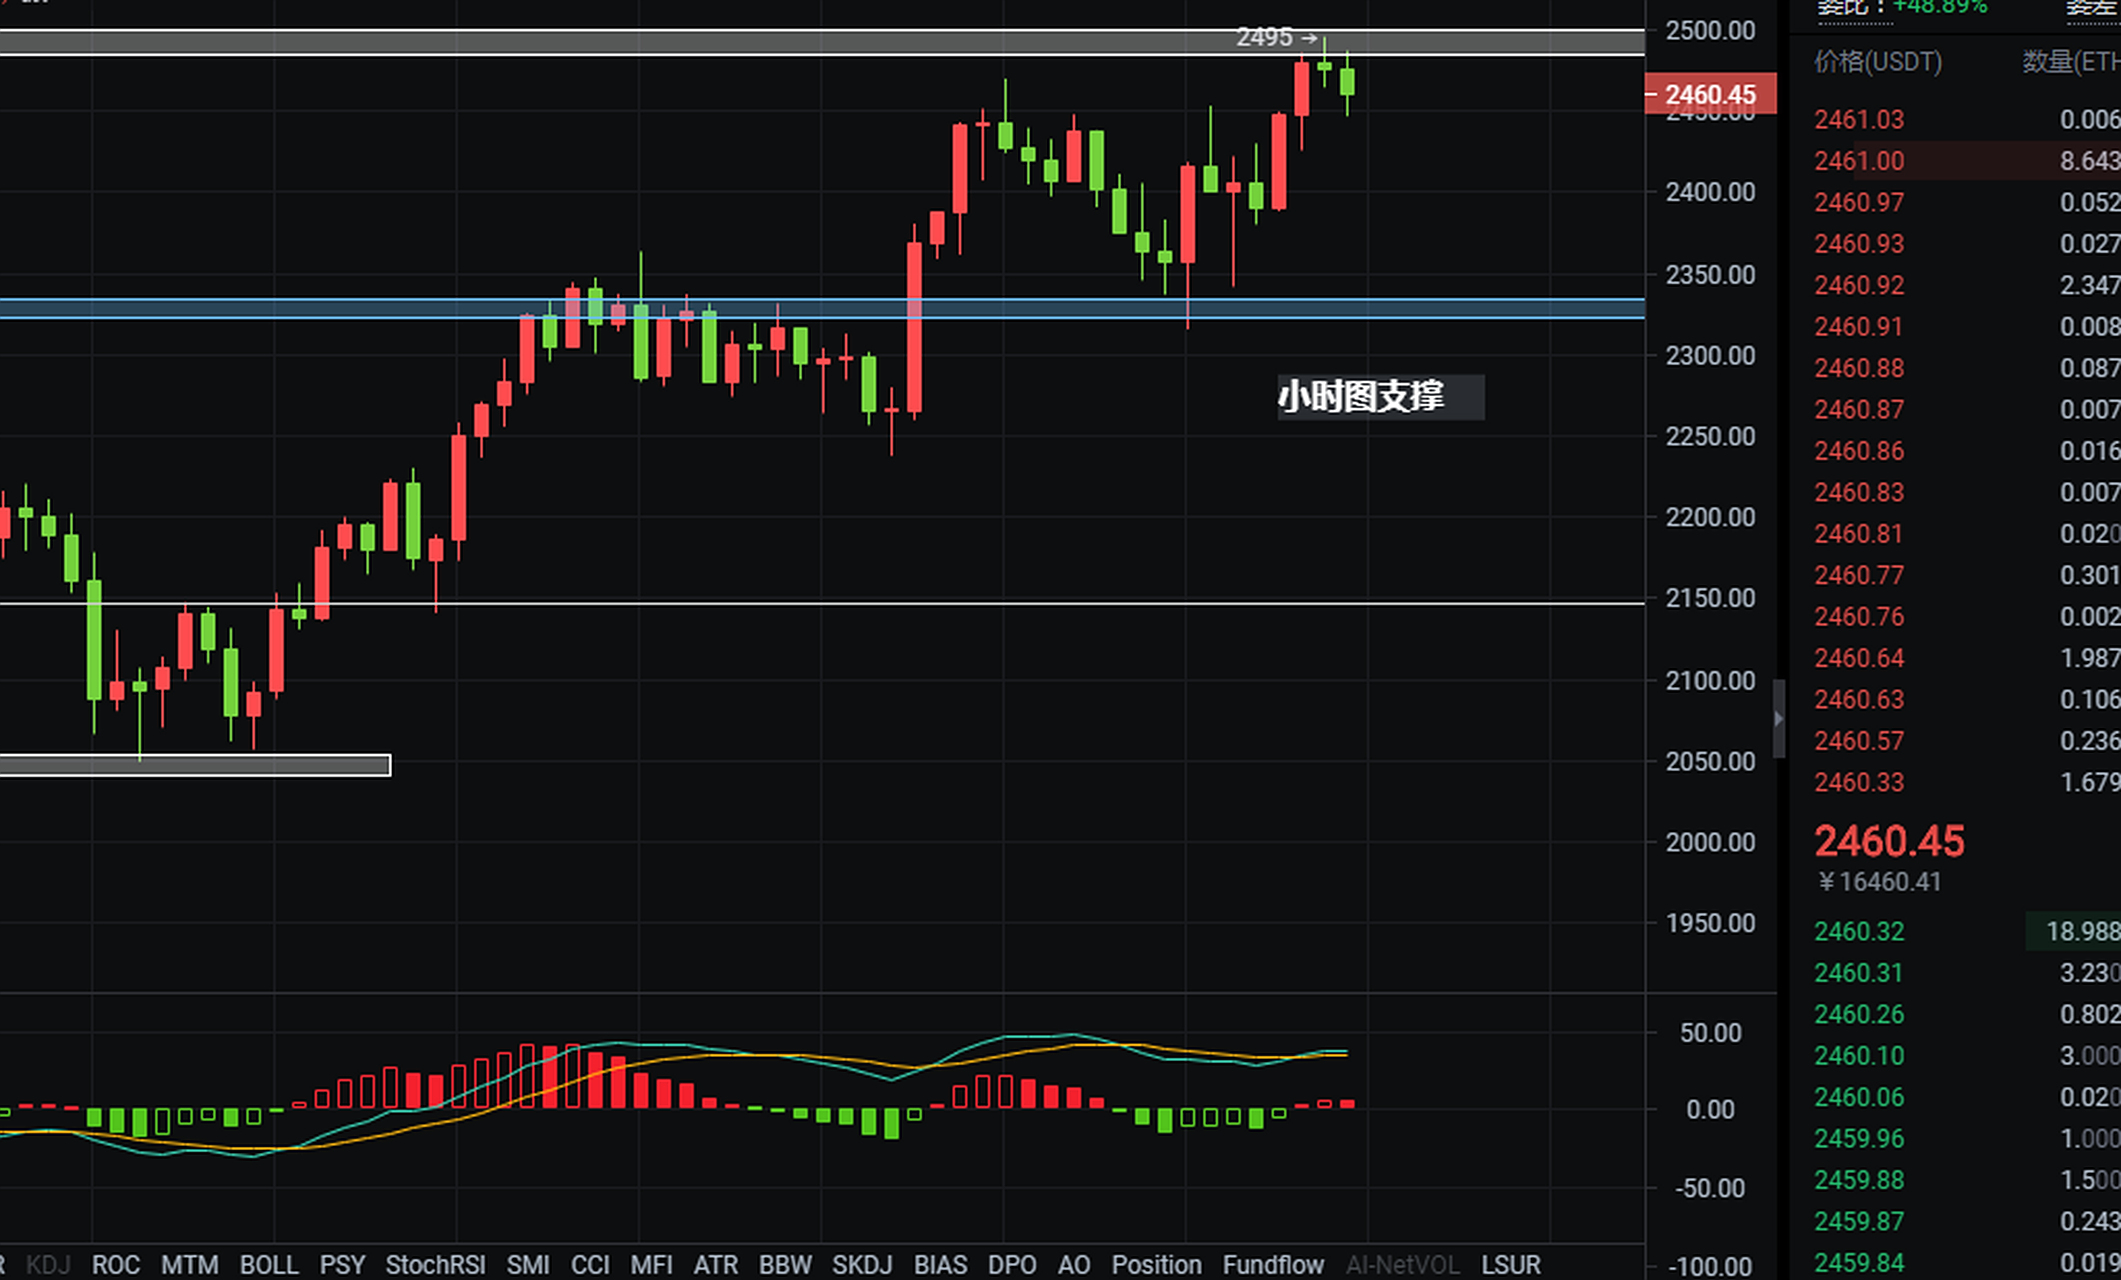
Task: Click the large 2460.45 last price
Action: pos(1889,841)
